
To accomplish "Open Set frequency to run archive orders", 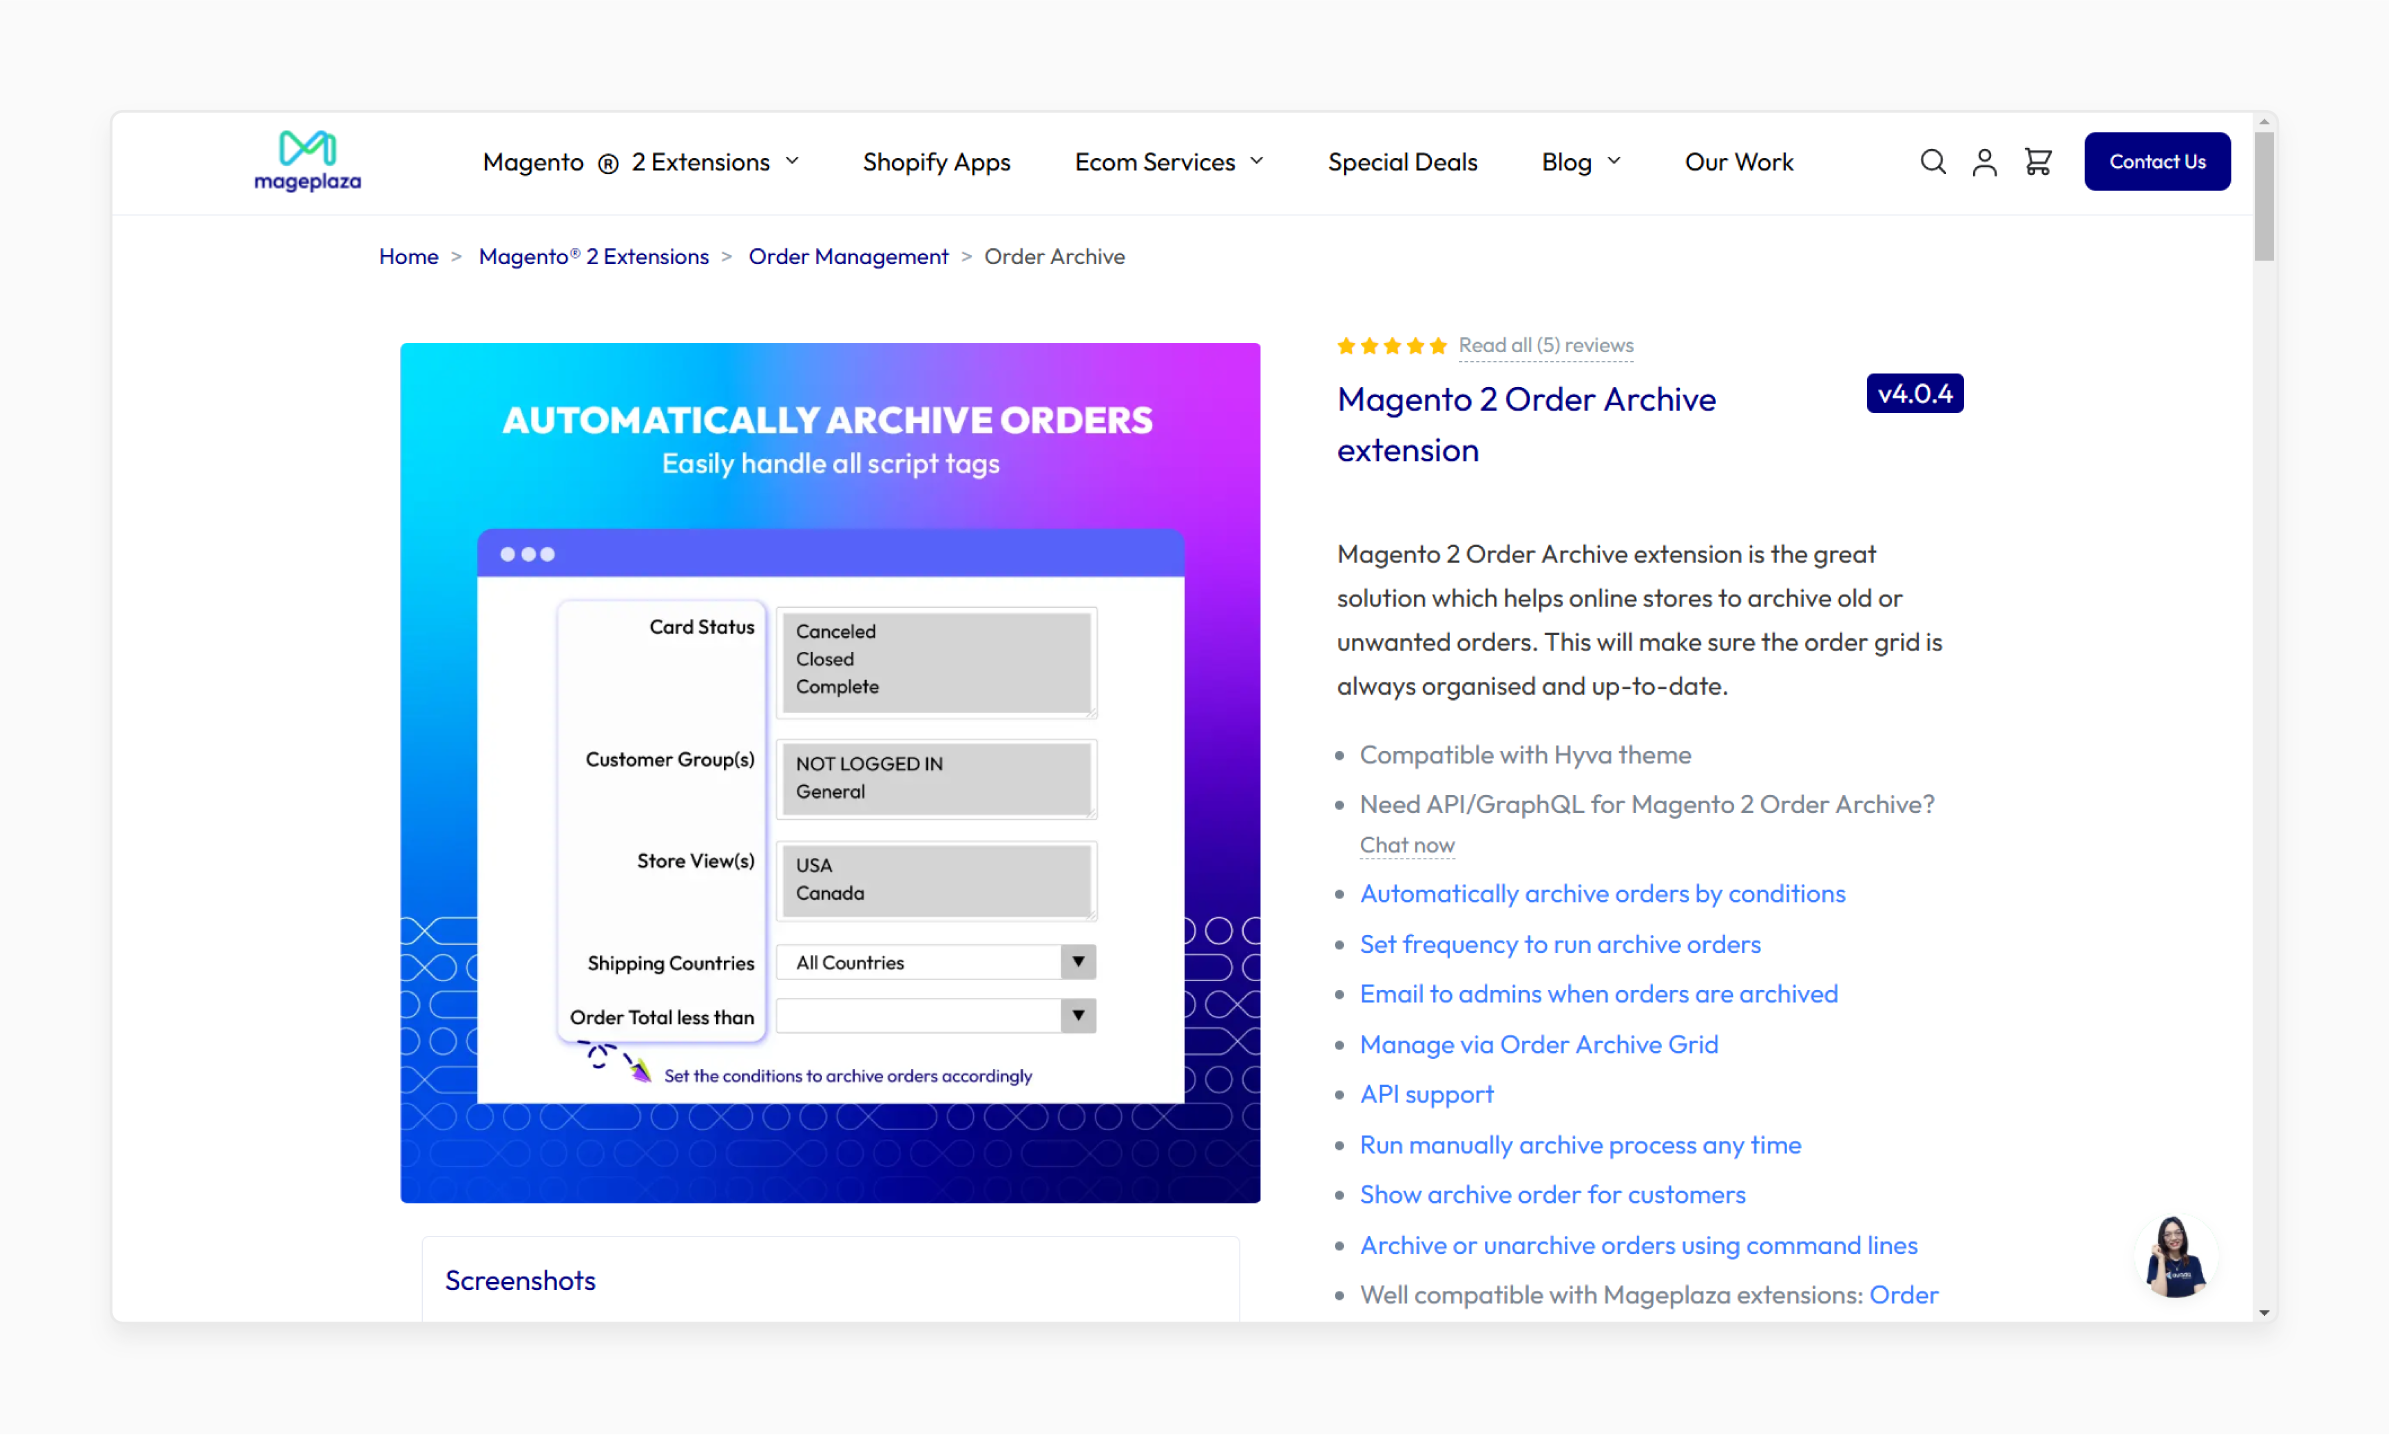I will (x=1560, y=944).
